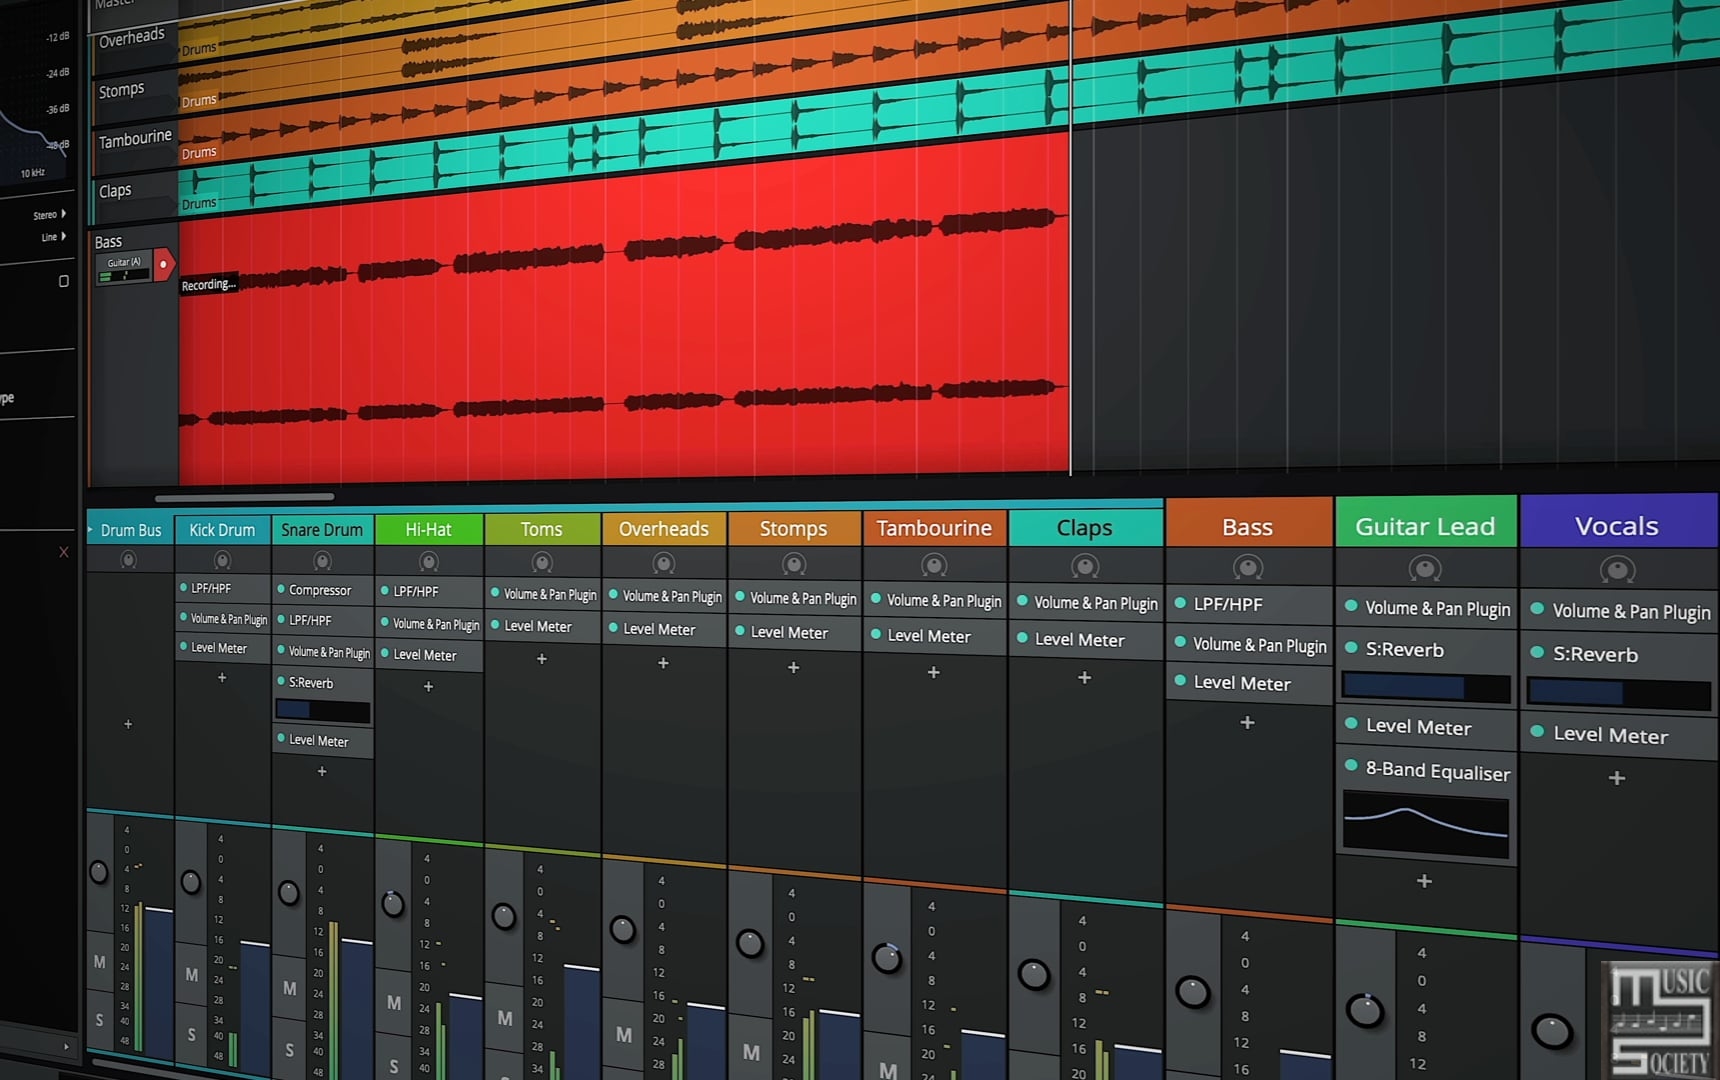Add a plugin to the Claps channel

click(x=1085, y=678)
